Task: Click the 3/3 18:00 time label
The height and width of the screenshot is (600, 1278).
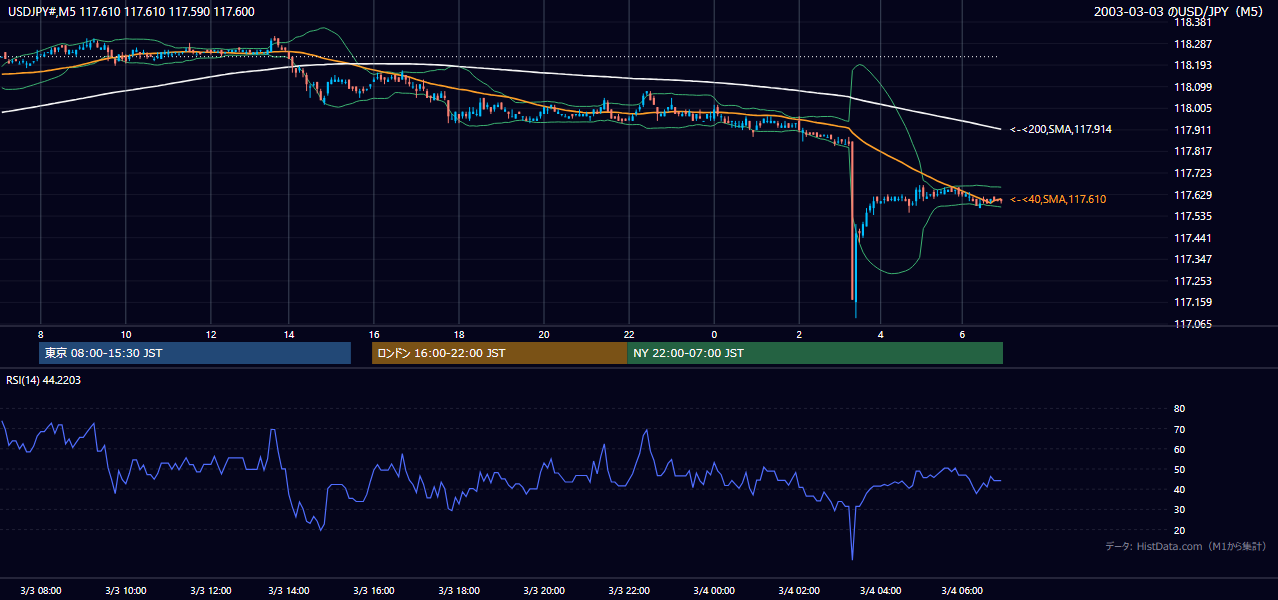Action: tap(461, 591)
